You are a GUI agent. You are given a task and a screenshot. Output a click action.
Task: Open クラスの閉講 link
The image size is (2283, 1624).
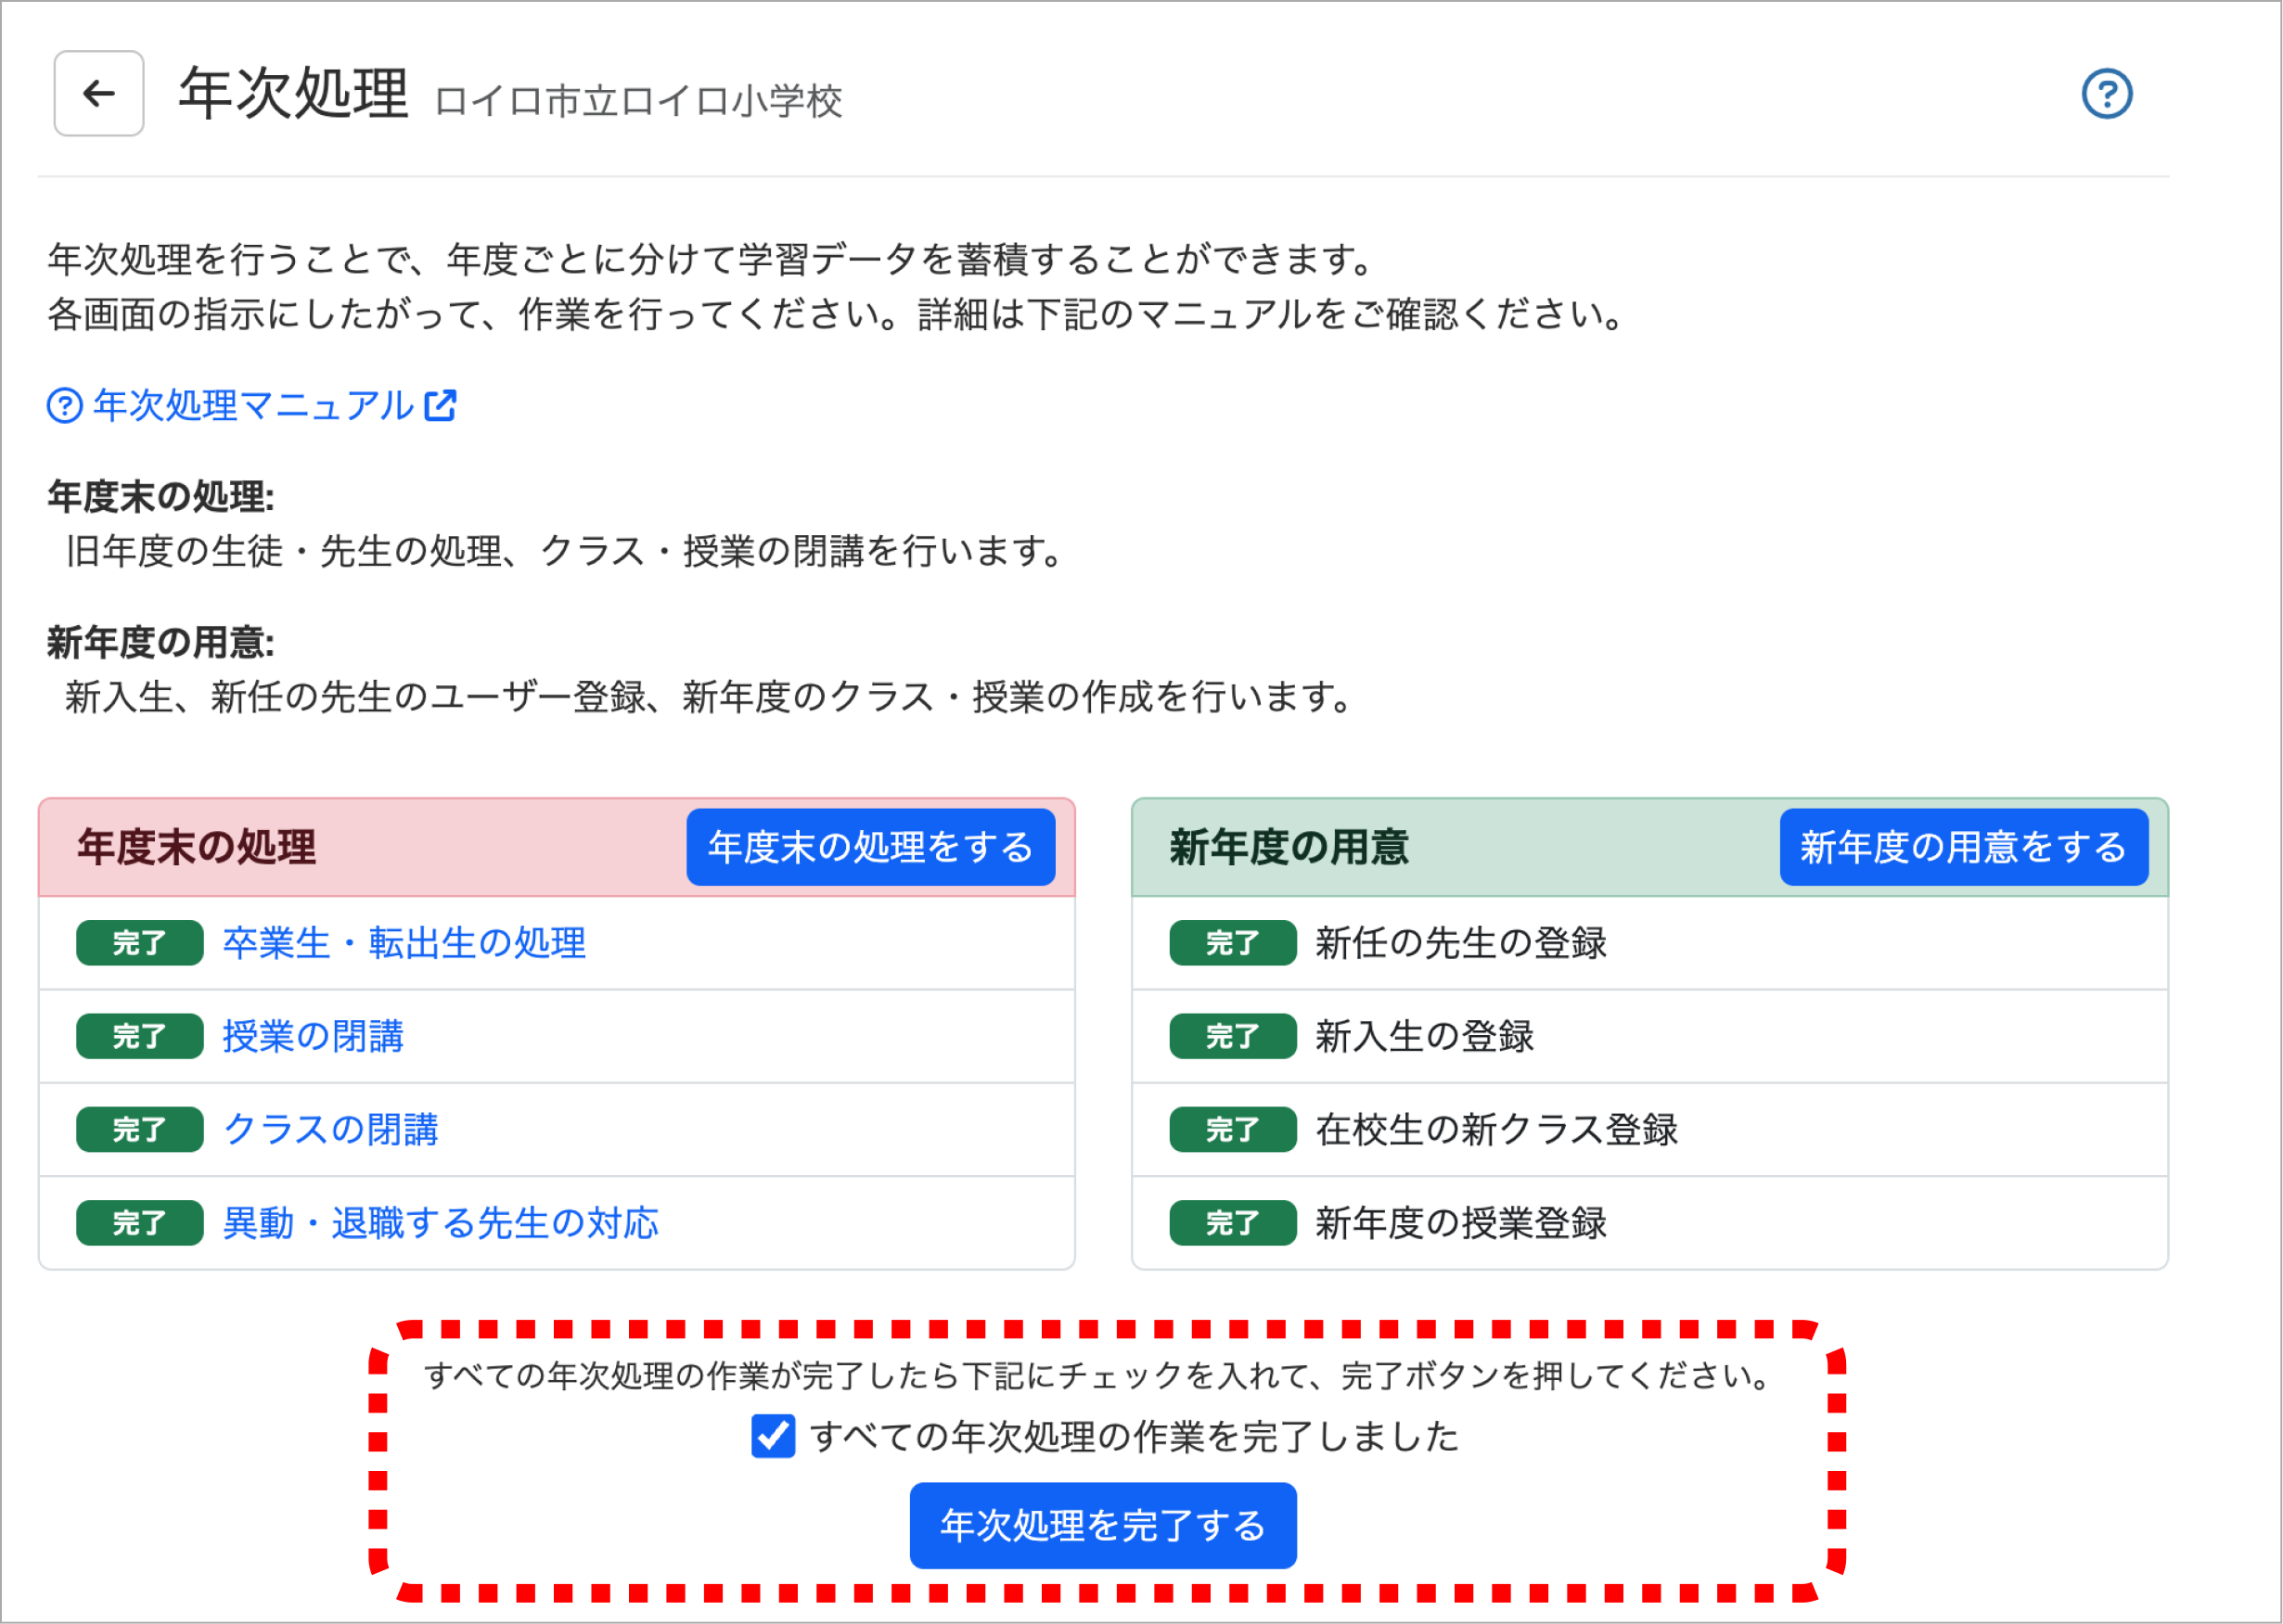[x=331, y=1129]
